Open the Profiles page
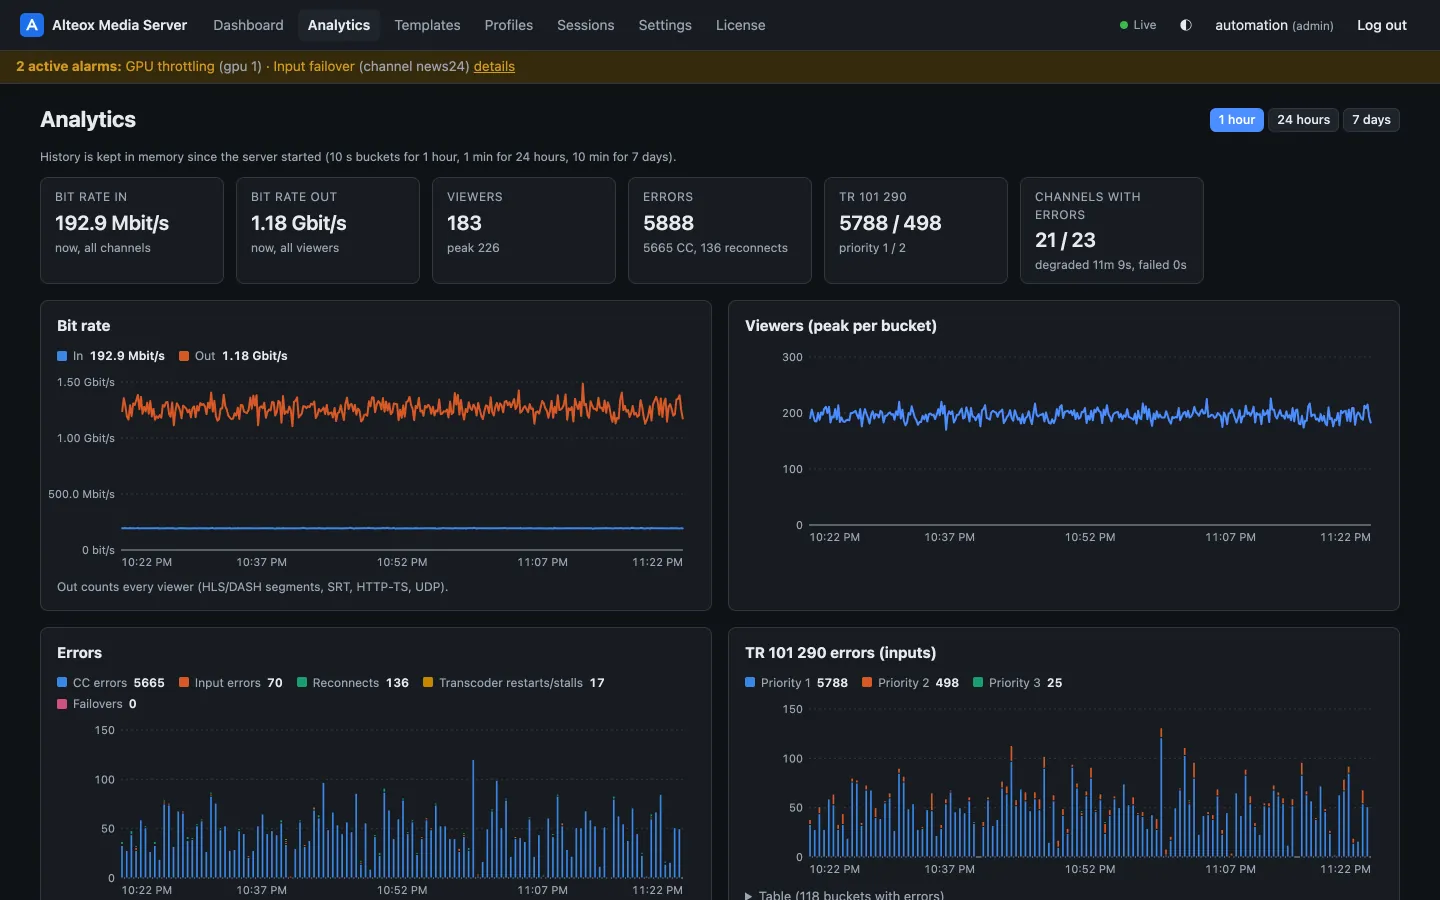1440x900 pixels. point(509,25)
